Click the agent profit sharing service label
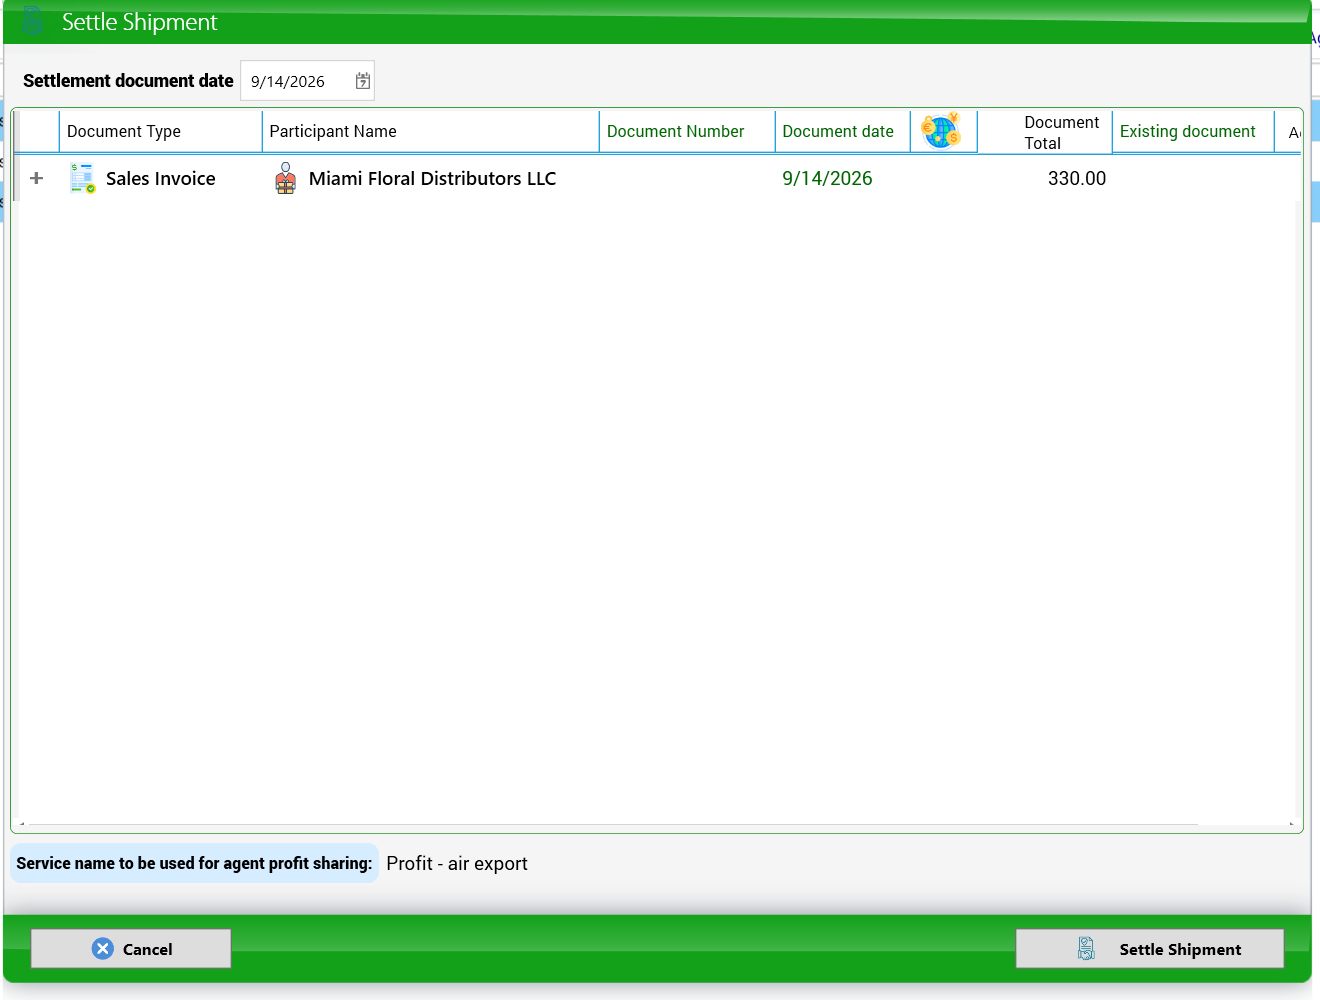Viewport: 1320px width, 1000px height. pos(194,863)
